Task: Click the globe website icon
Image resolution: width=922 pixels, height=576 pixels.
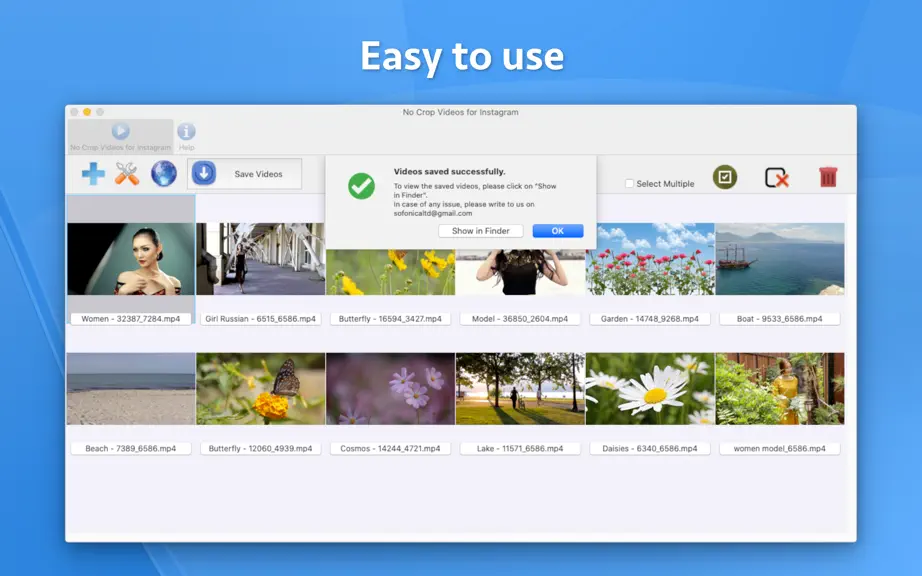Action: (163, 173)
